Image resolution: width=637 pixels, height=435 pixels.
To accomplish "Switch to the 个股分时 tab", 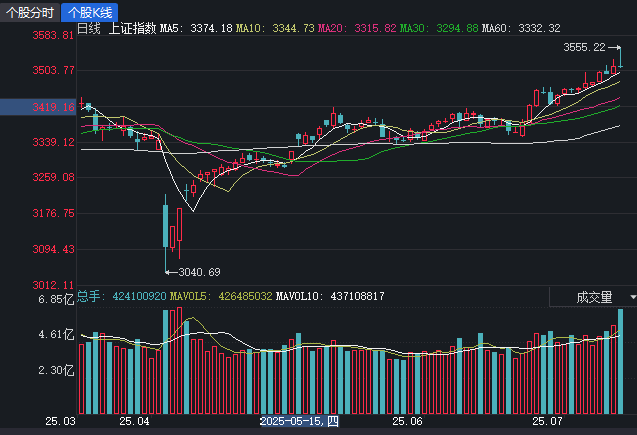I will click(30, 13).
